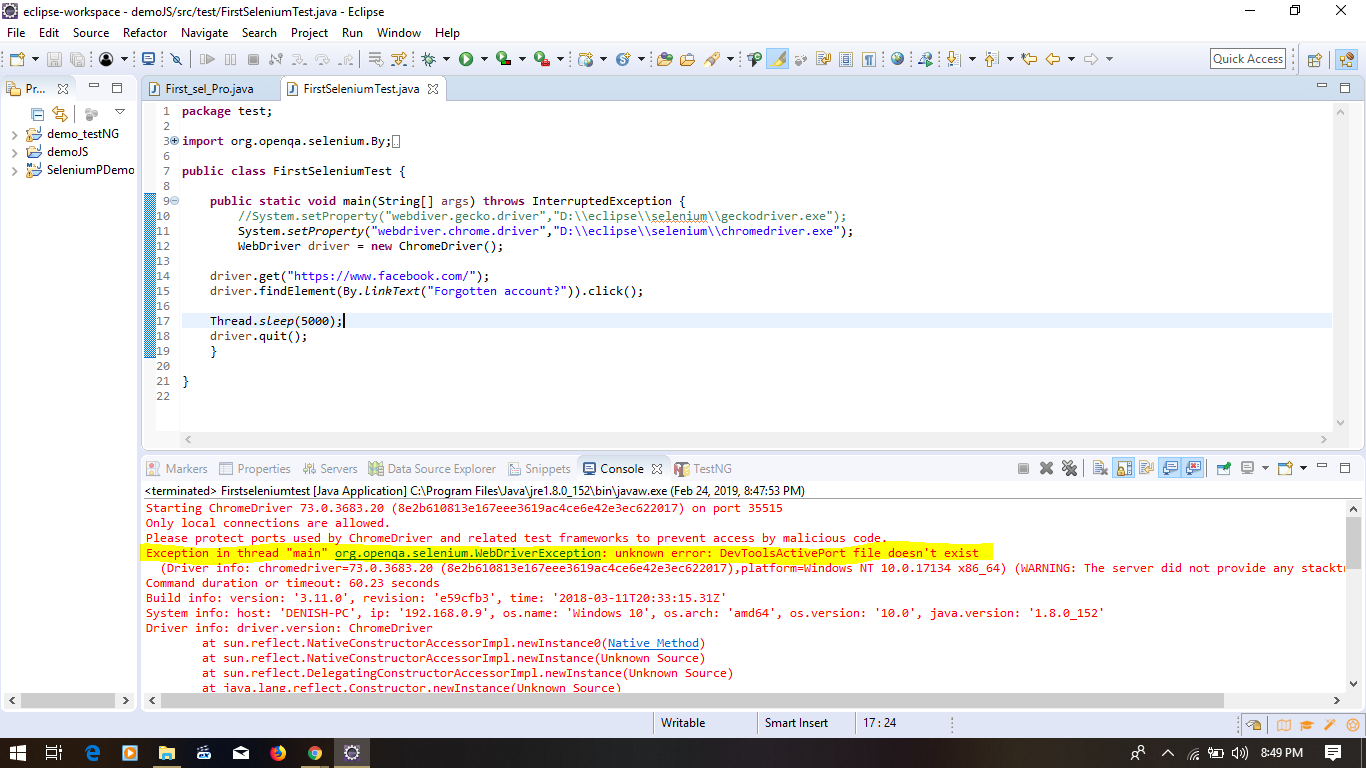Toggle Scroll Lock in Console
The image size is (1366, 768).
pos(1125,468)
